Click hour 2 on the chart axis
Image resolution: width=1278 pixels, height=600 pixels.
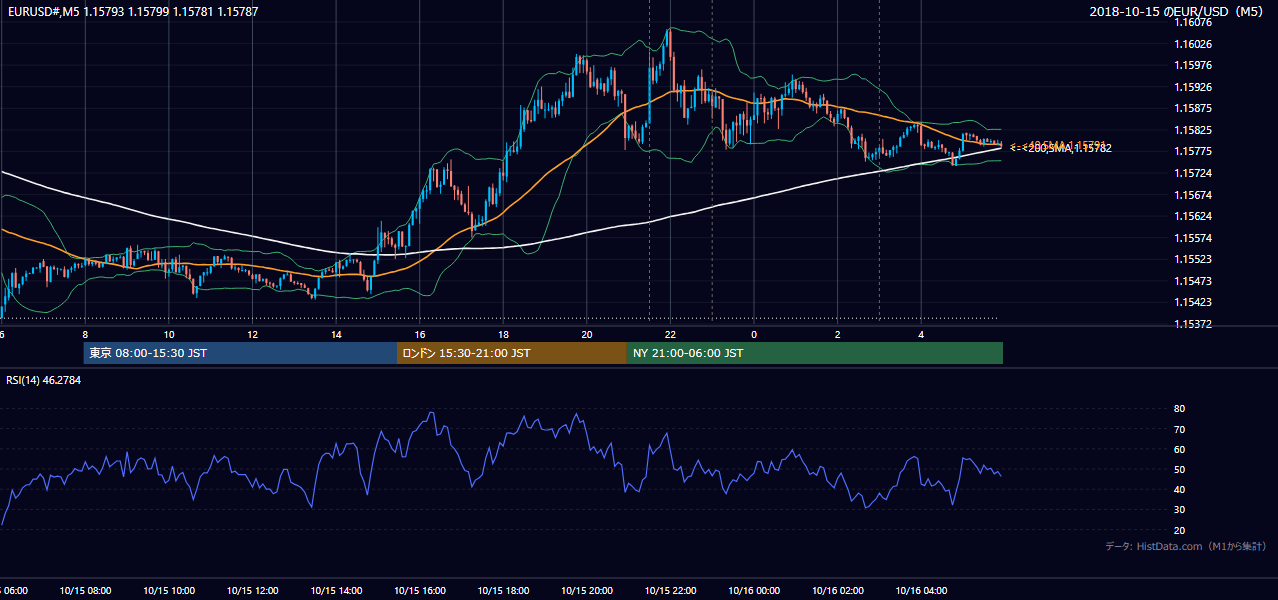838,334
